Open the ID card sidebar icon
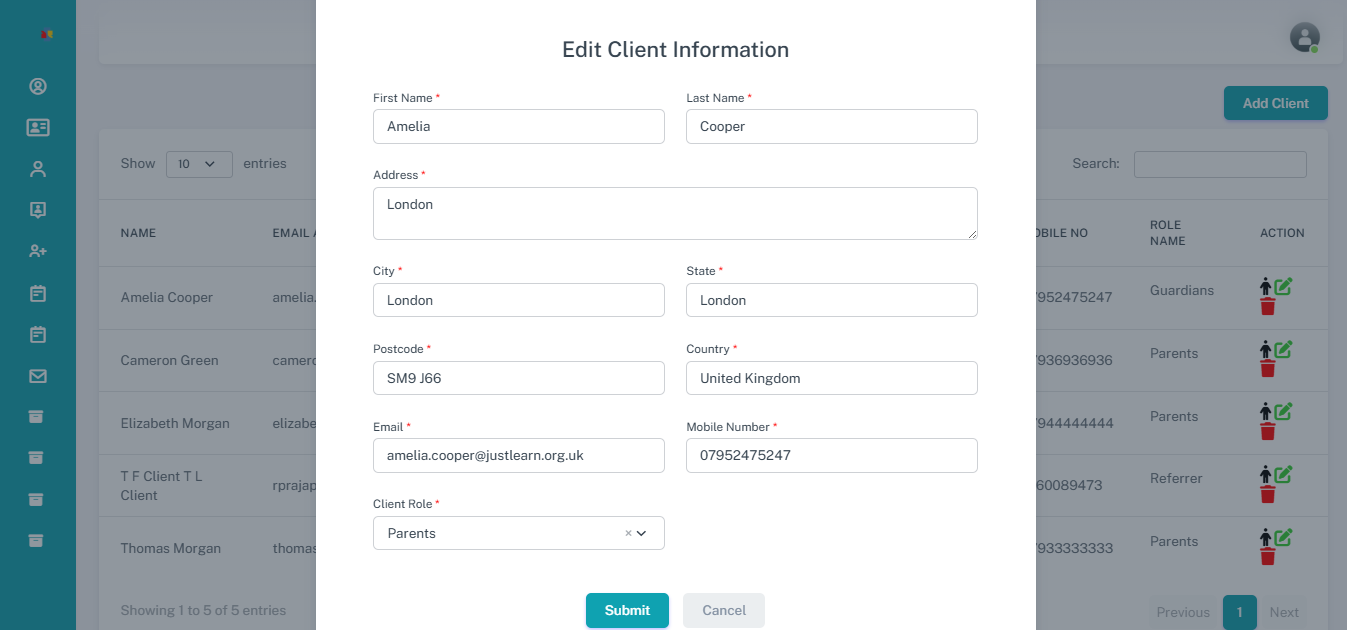This screenshot has height=630, width=1347. [38, 127]
